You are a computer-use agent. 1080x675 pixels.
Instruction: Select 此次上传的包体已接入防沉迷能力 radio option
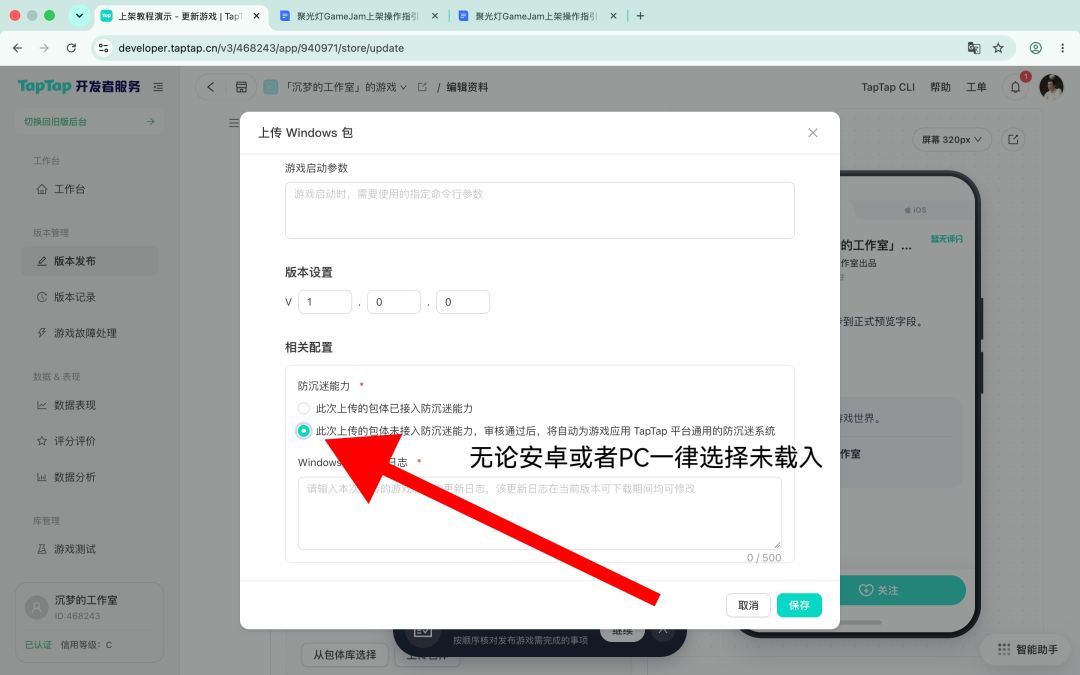coord(304,408)
